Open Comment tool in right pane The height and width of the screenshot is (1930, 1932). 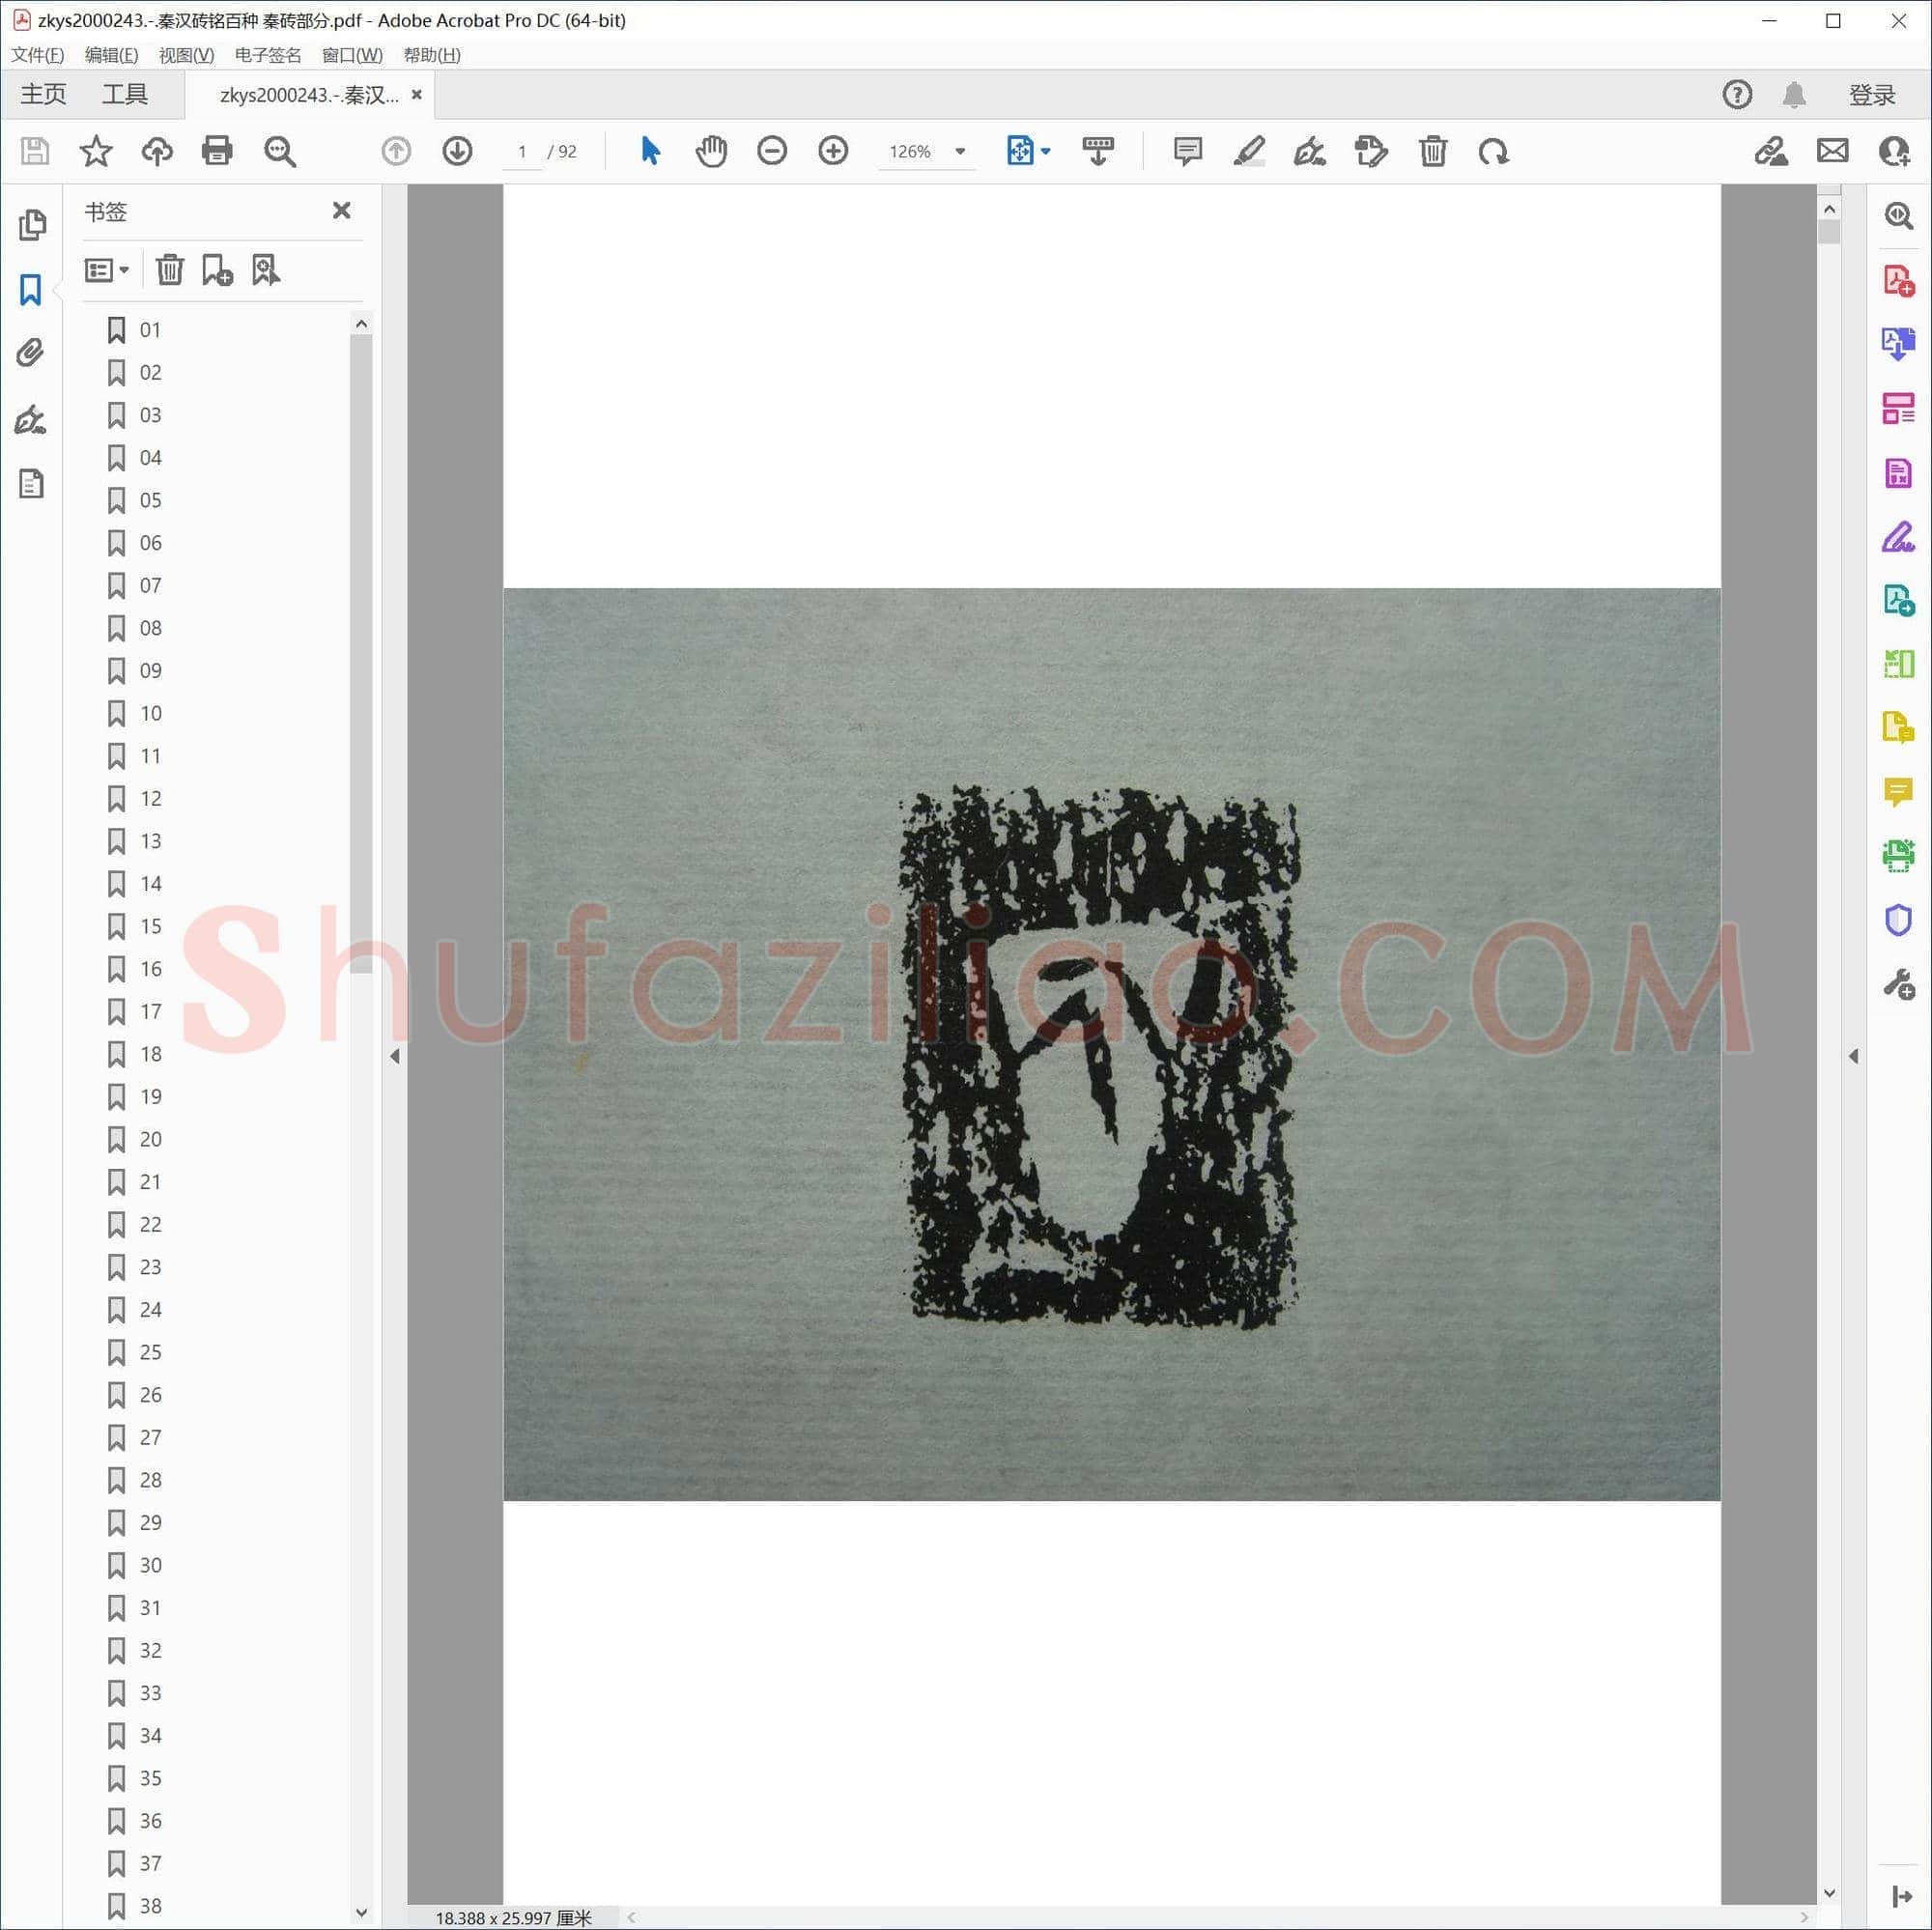pyautogui.click(x=1898, y=792)
